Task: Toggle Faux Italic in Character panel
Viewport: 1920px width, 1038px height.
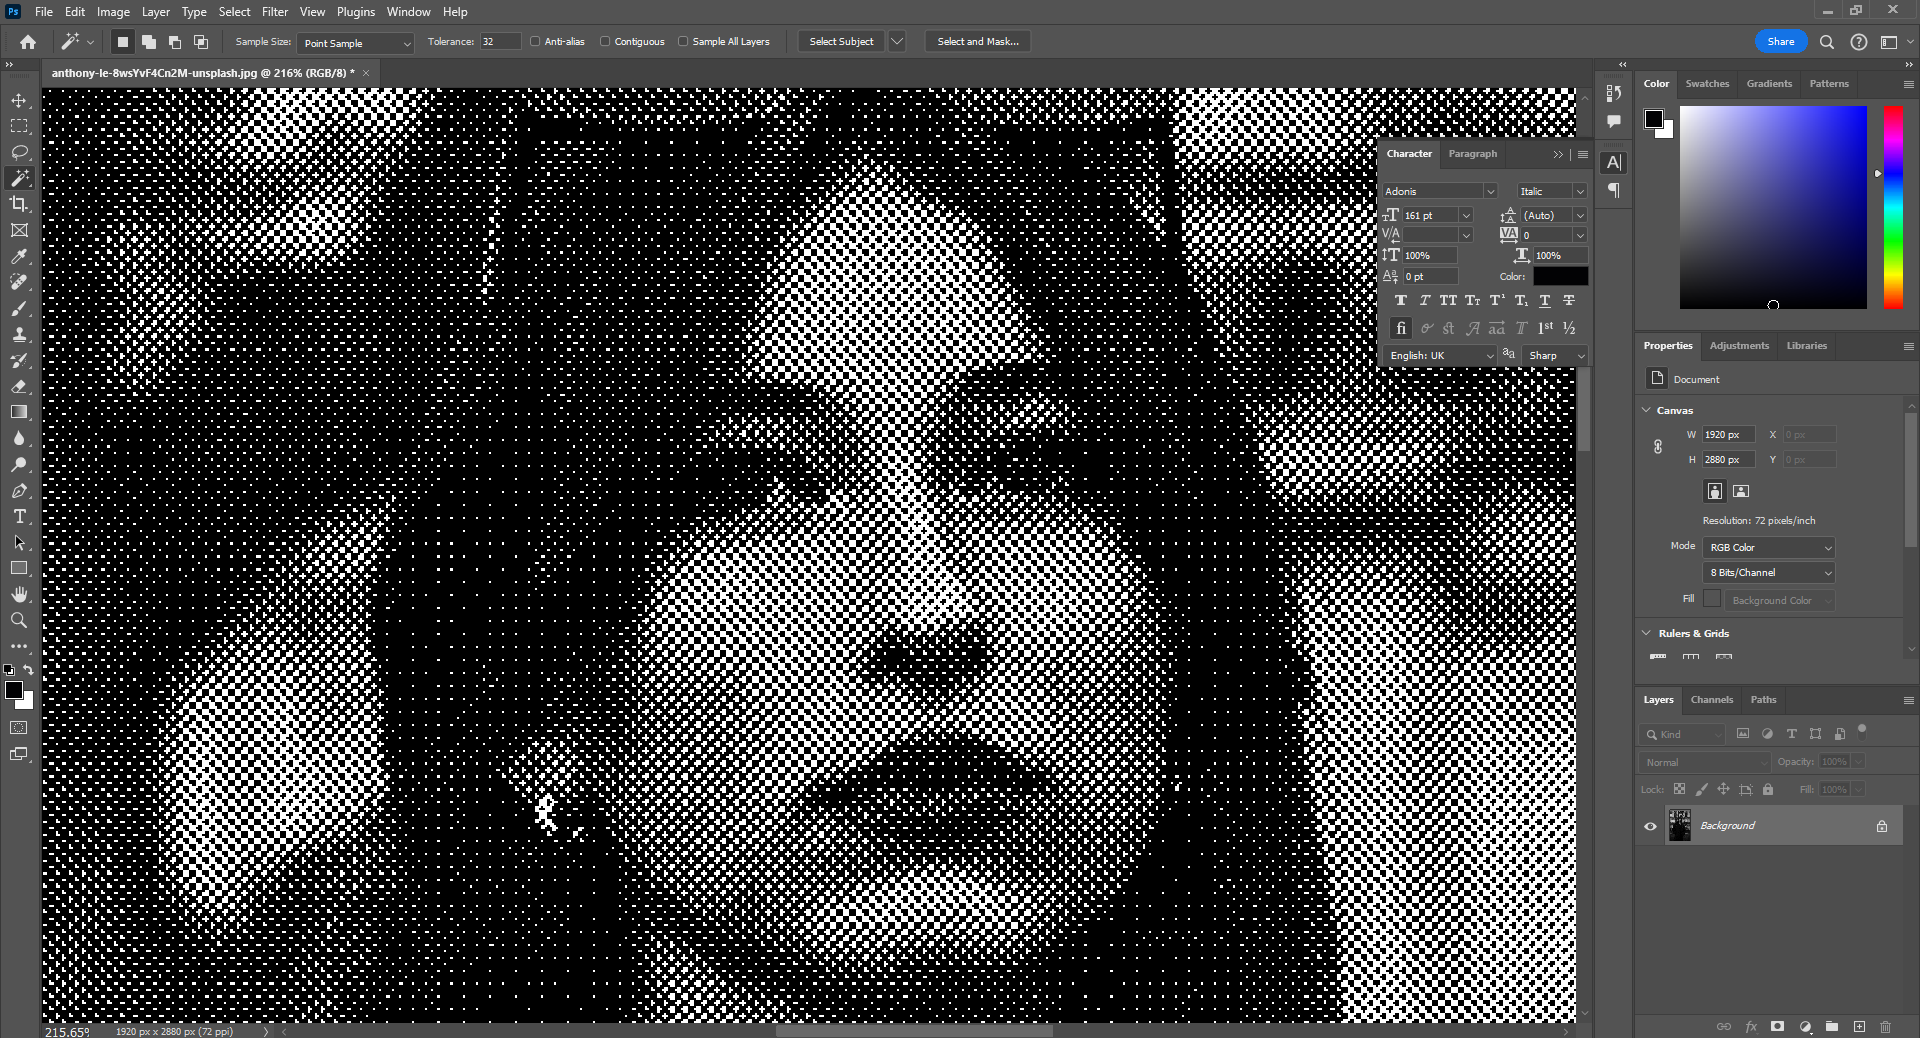Action: [1425, 301]
